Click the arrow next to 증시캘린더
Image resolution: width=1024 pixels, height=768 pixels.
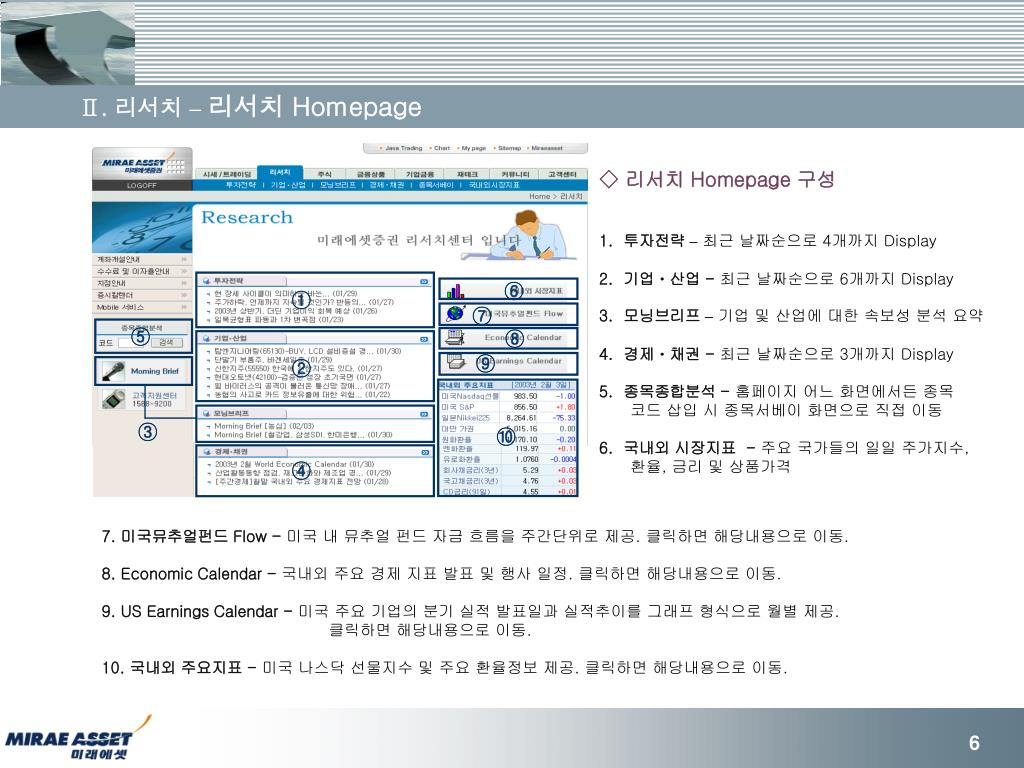pyautogui.click(x=184, y=295)
